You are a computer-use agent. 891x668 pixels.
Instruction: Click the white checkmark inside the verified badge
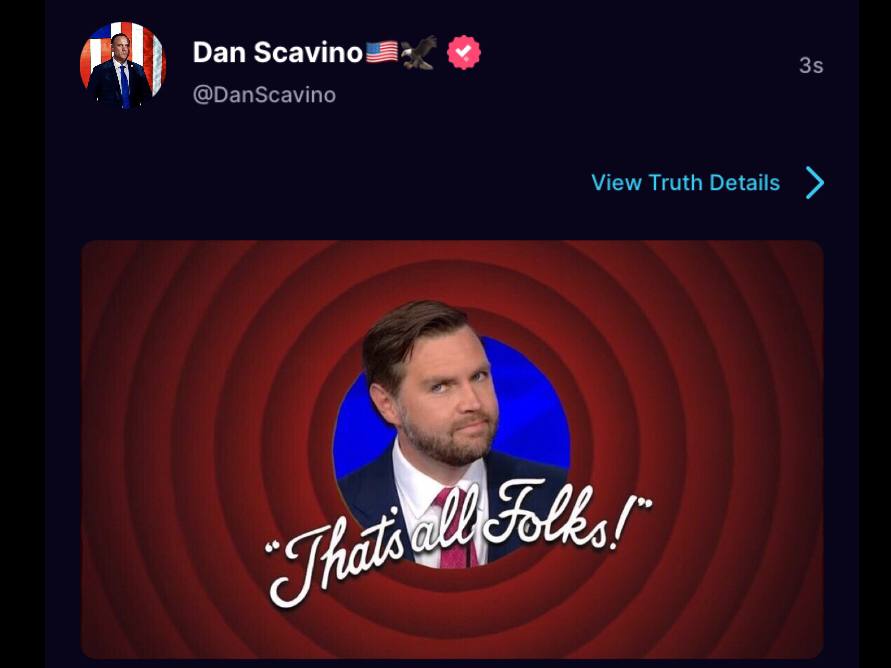click(x=464, y=52)
